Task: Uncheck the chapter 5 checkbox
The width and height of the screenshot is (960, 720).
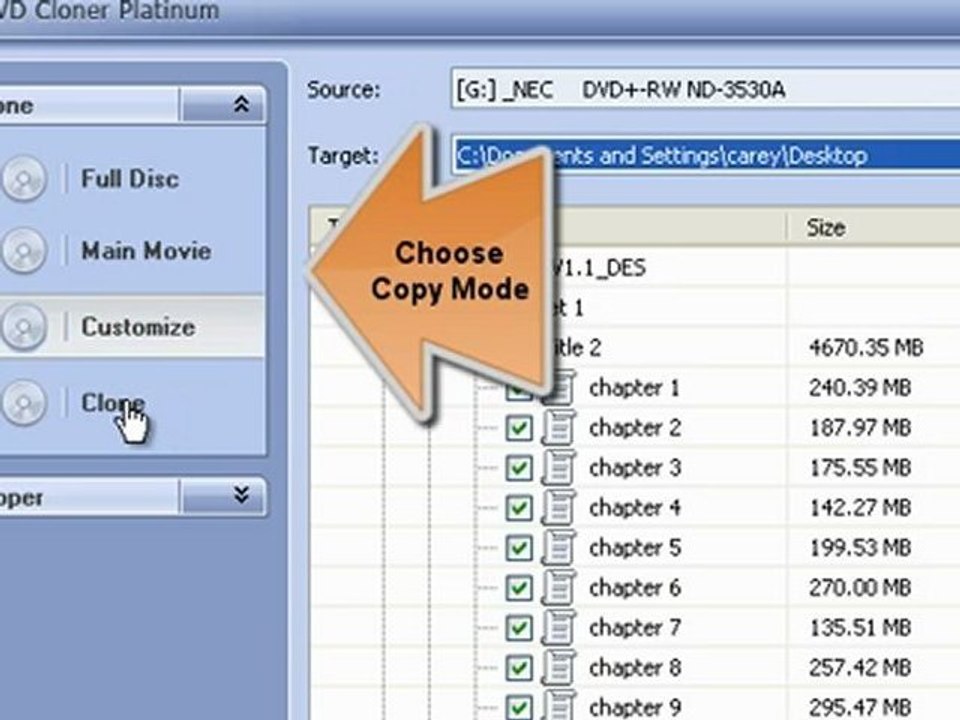Action: tap(519, 548)
